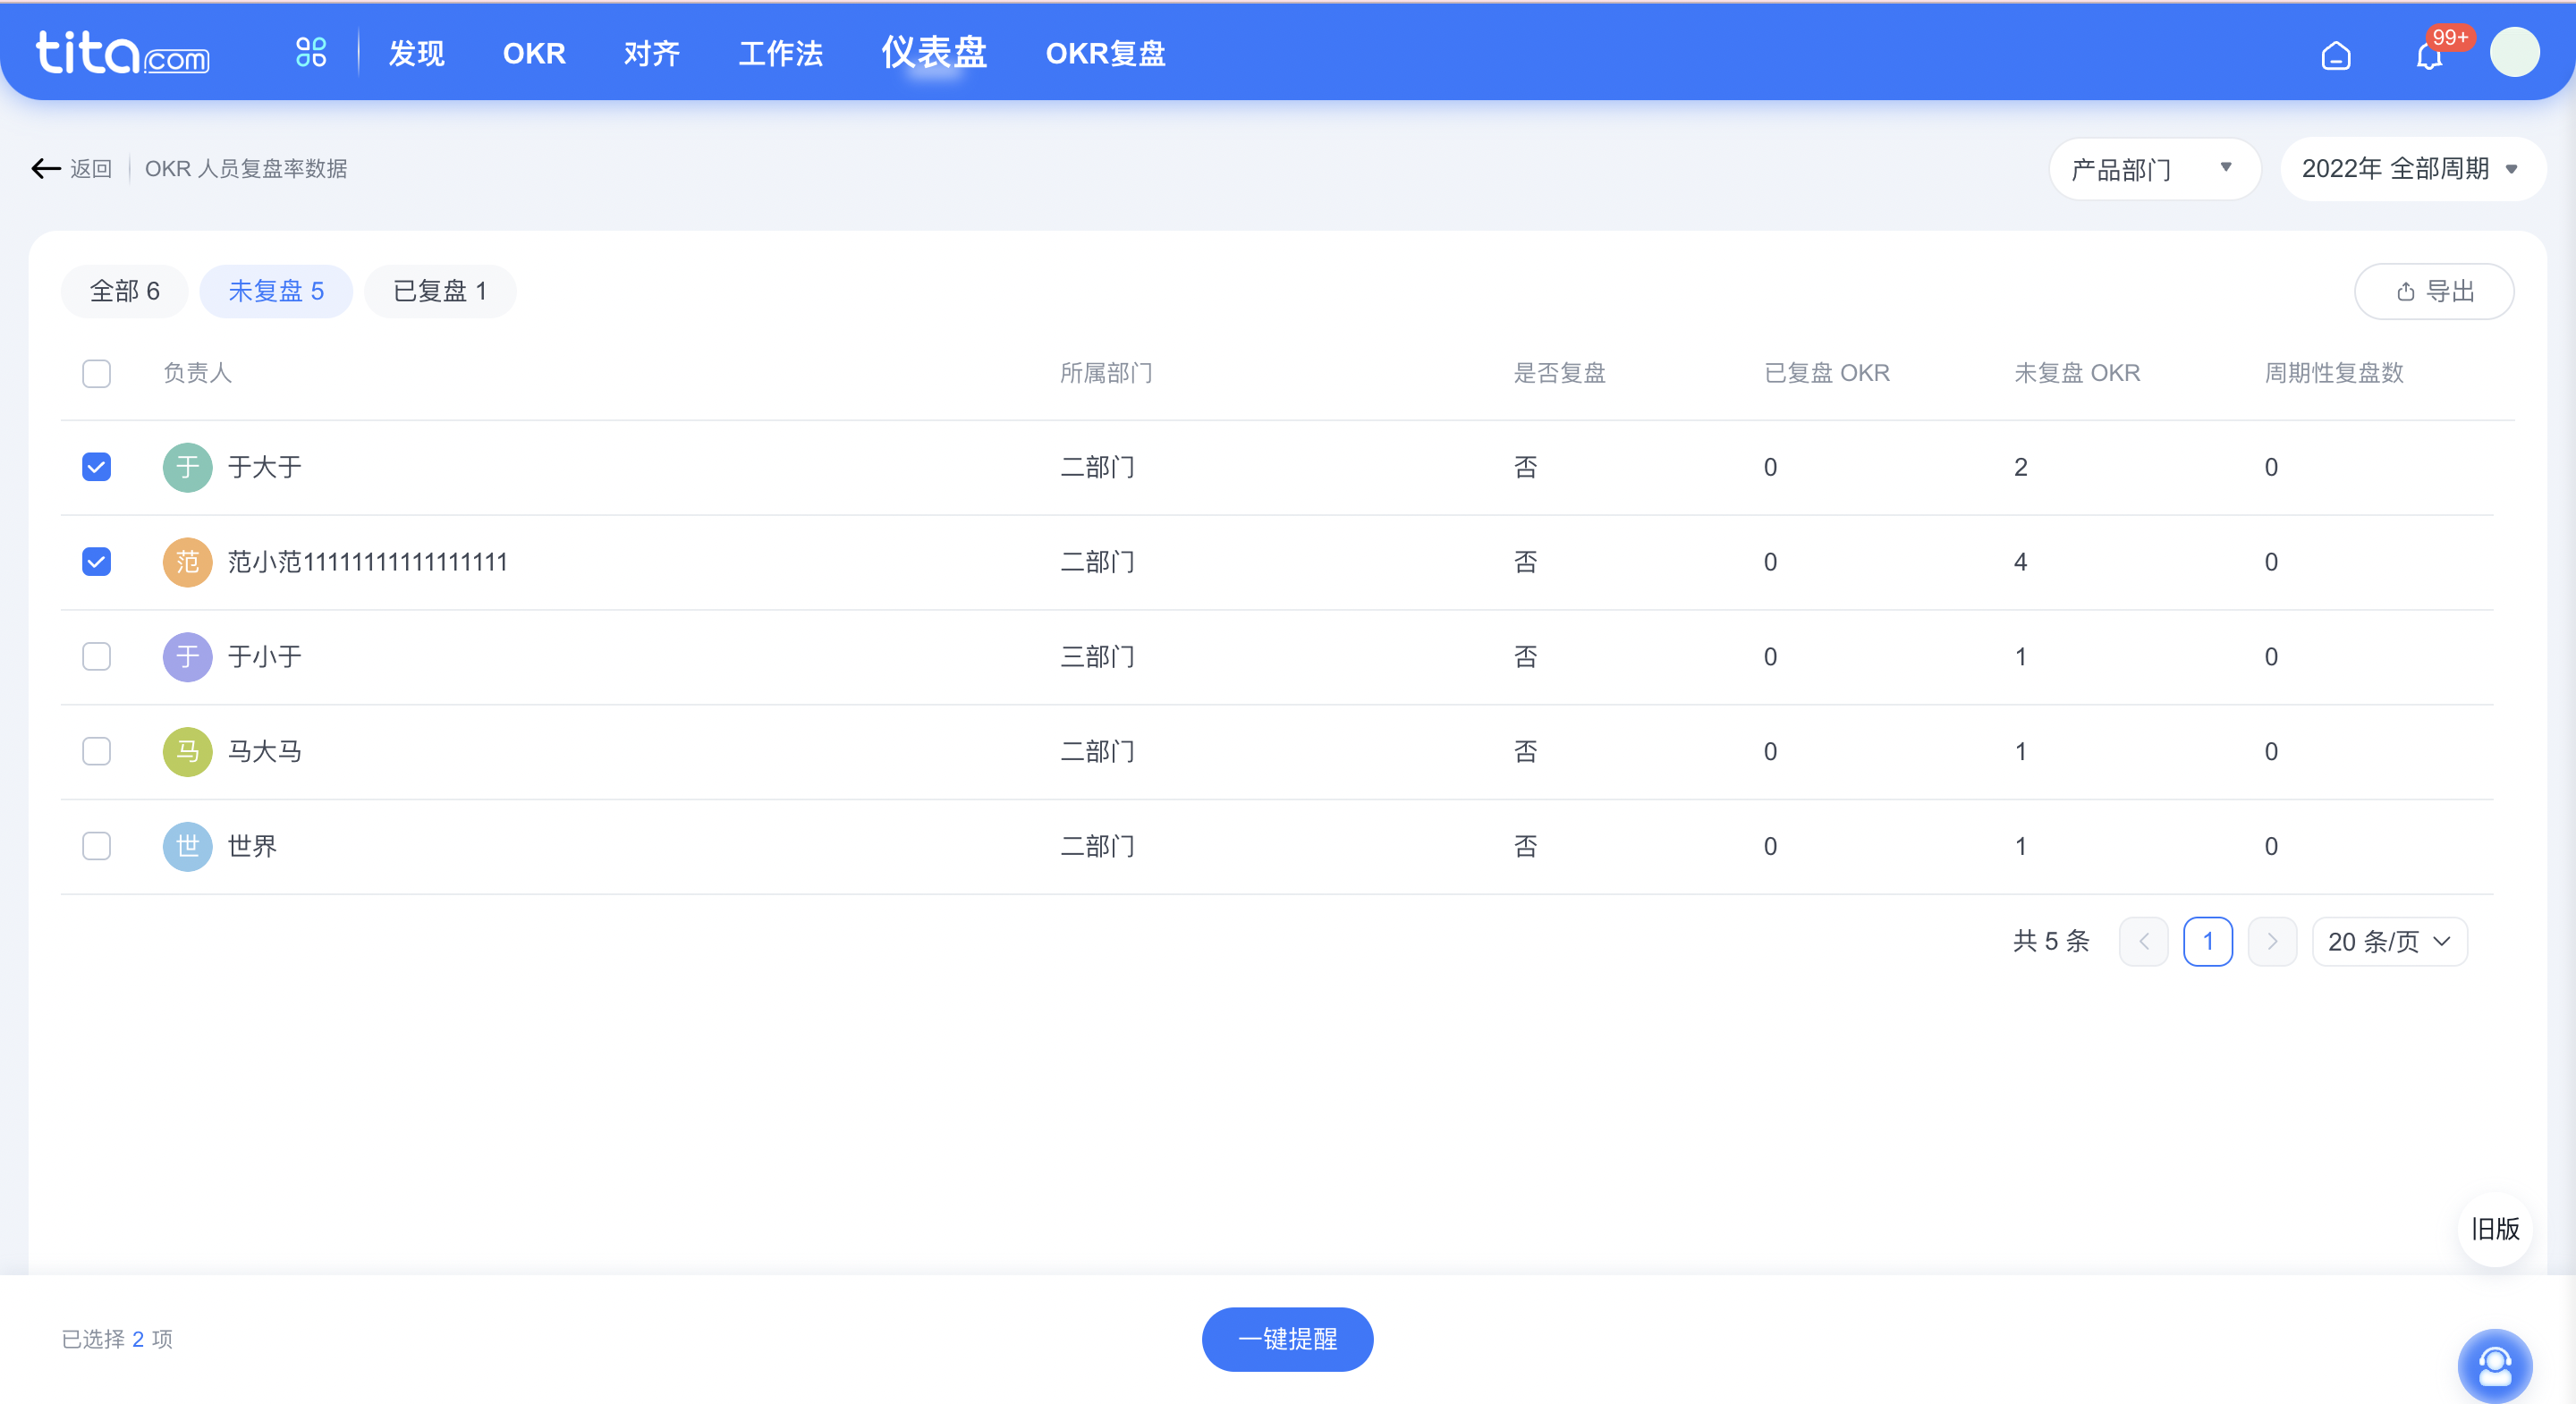
Task: Switch to the 已复盘 1 tab
Action: 440,291
